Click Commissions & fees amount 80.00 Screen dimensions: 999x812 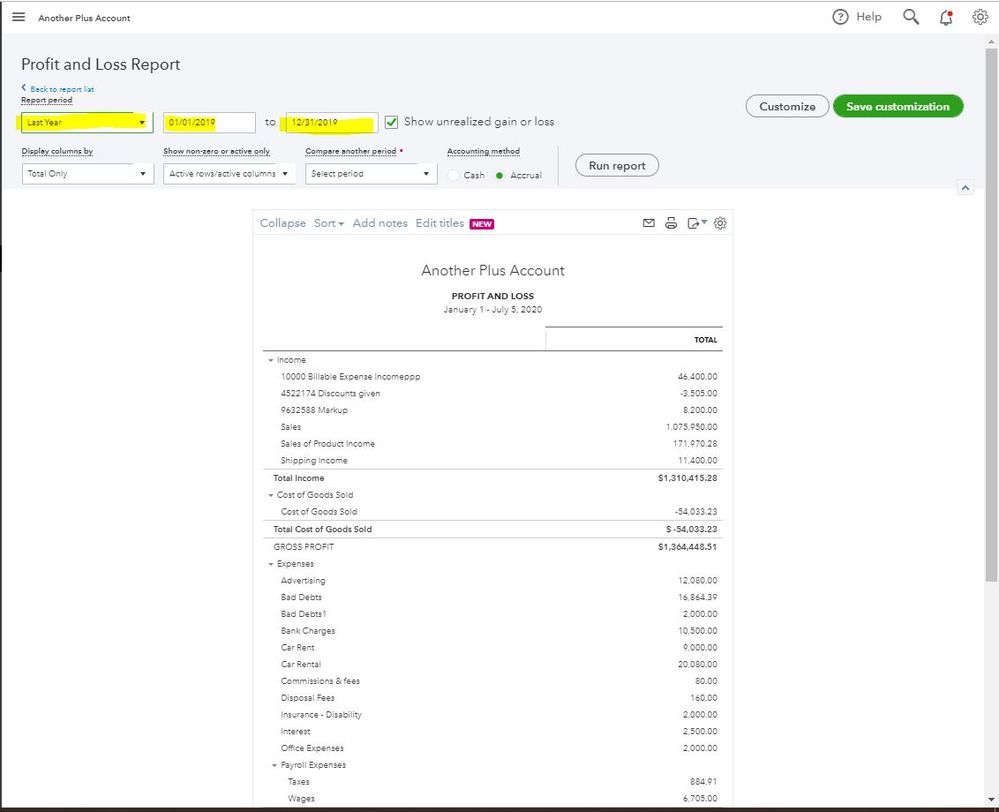coord(706,681)
